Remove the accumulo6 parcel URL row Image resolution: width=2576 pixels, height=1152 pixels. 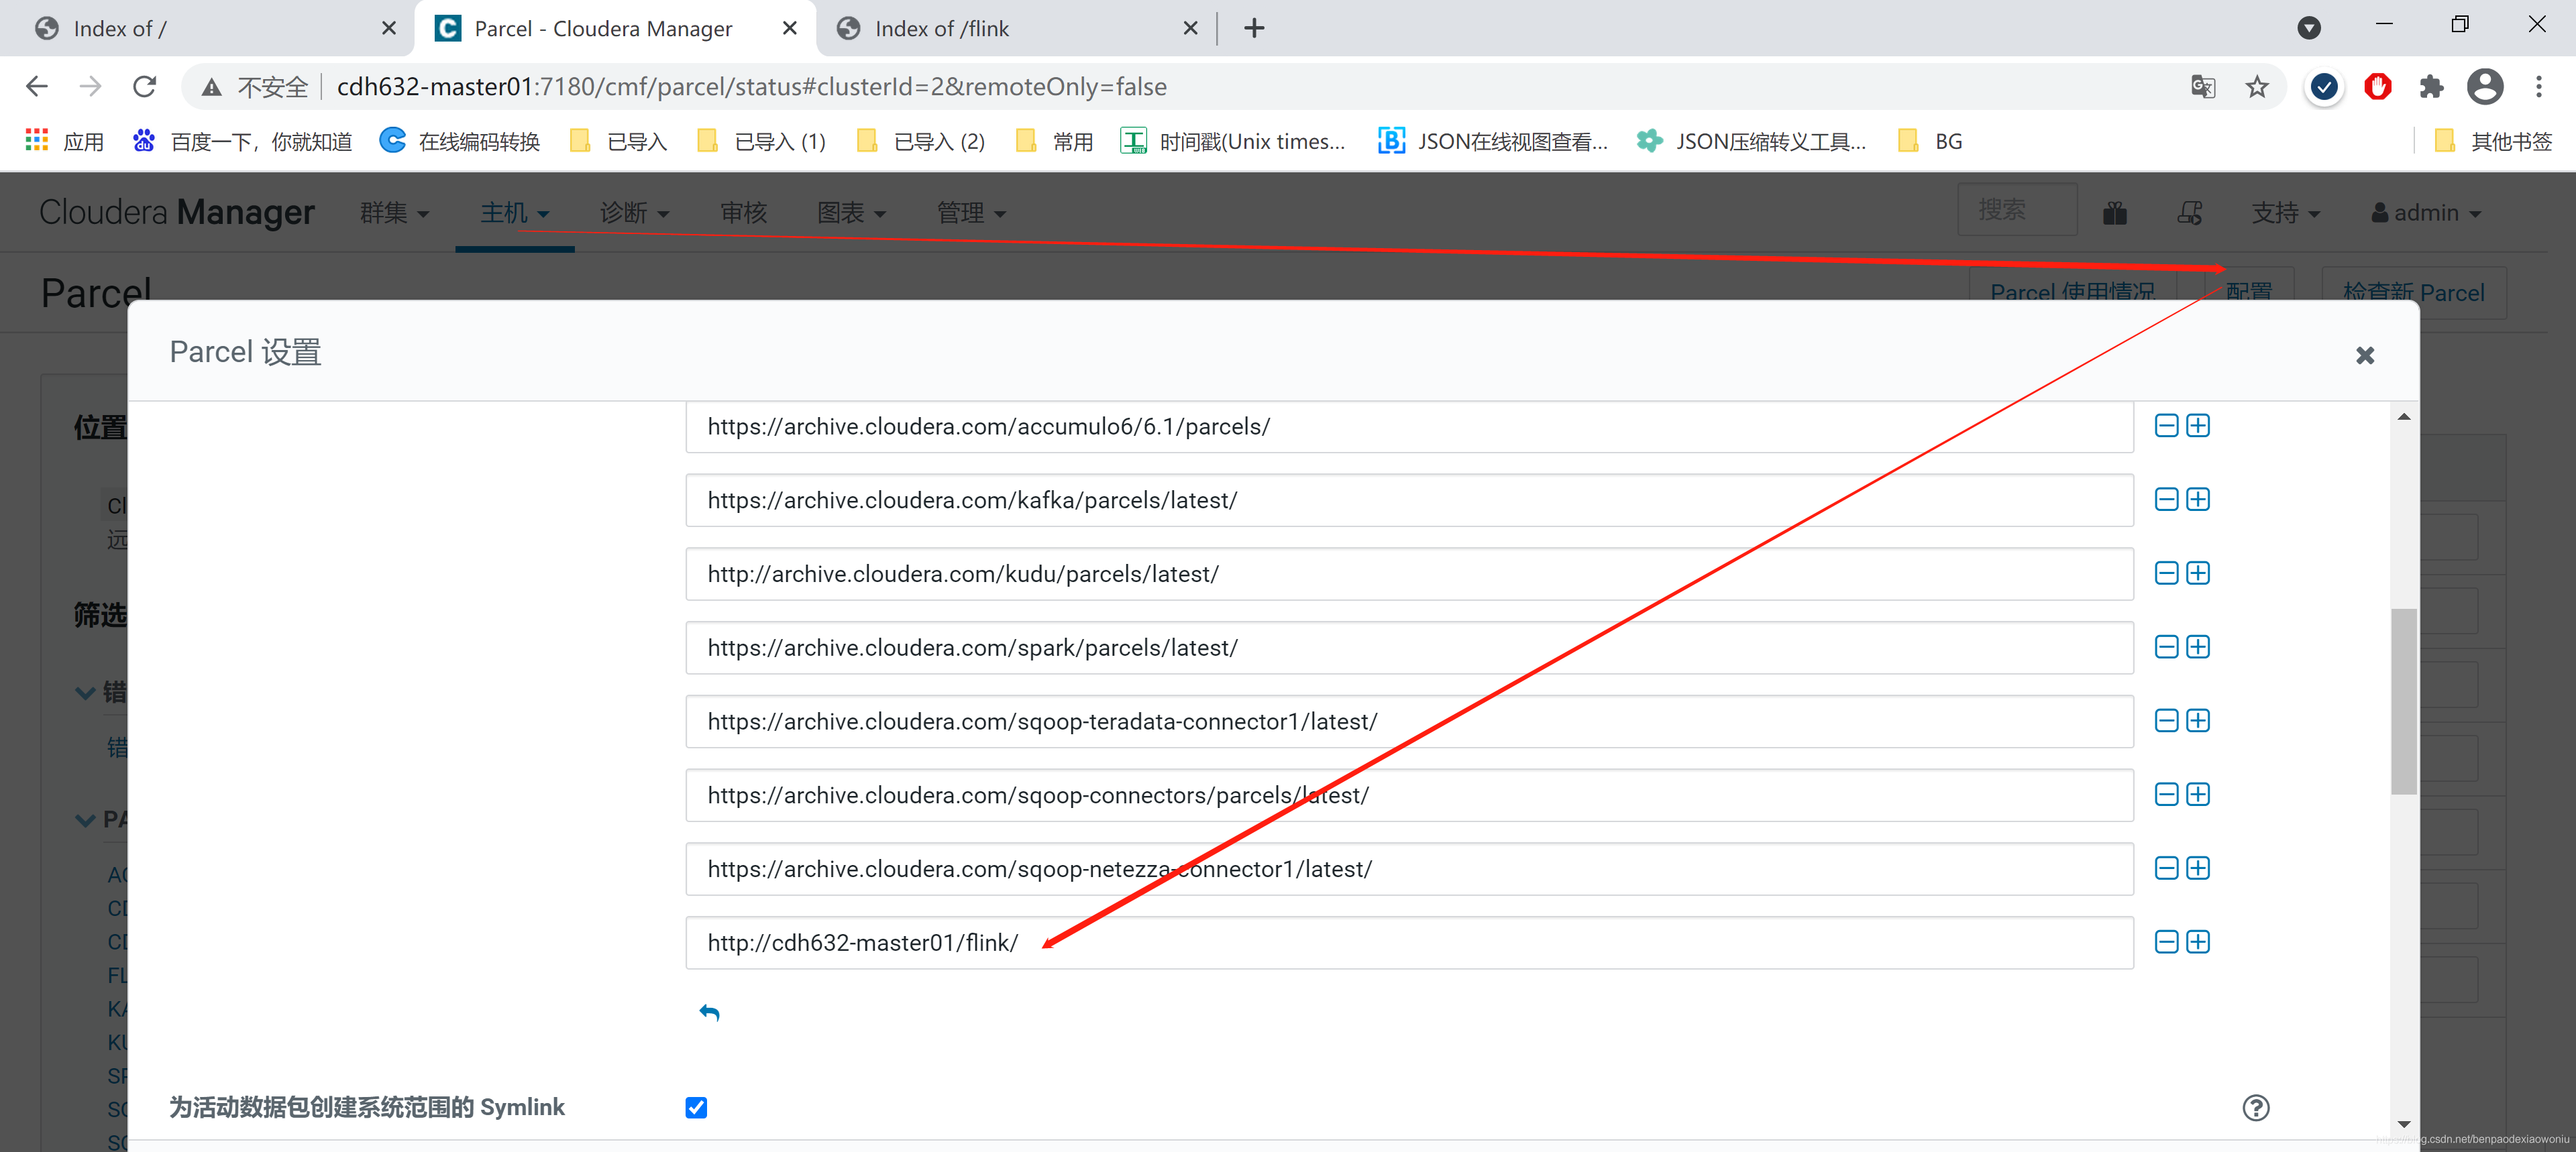[2166, 426]
